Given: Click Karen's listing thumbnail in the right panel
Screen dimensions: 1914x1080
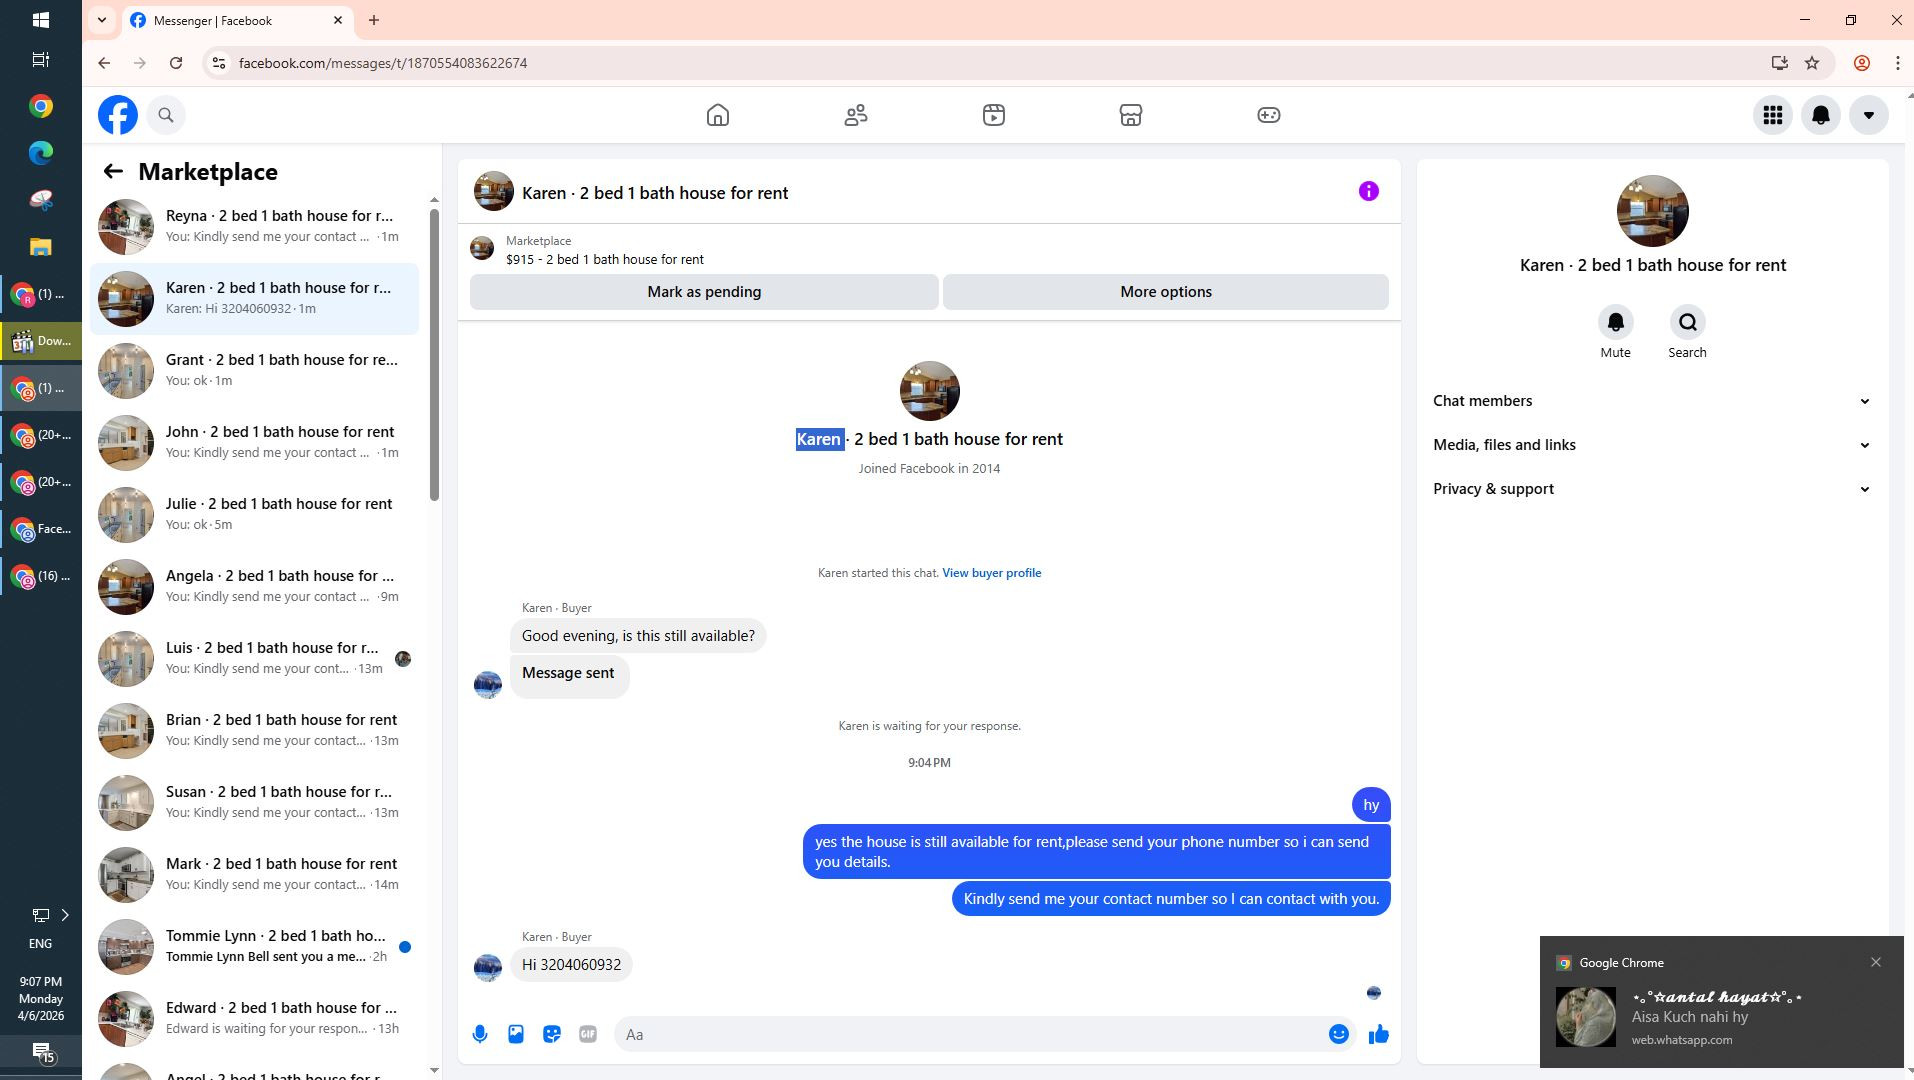Looking at the screenshot, I should pyautogui.click(x=1652, y=211).
